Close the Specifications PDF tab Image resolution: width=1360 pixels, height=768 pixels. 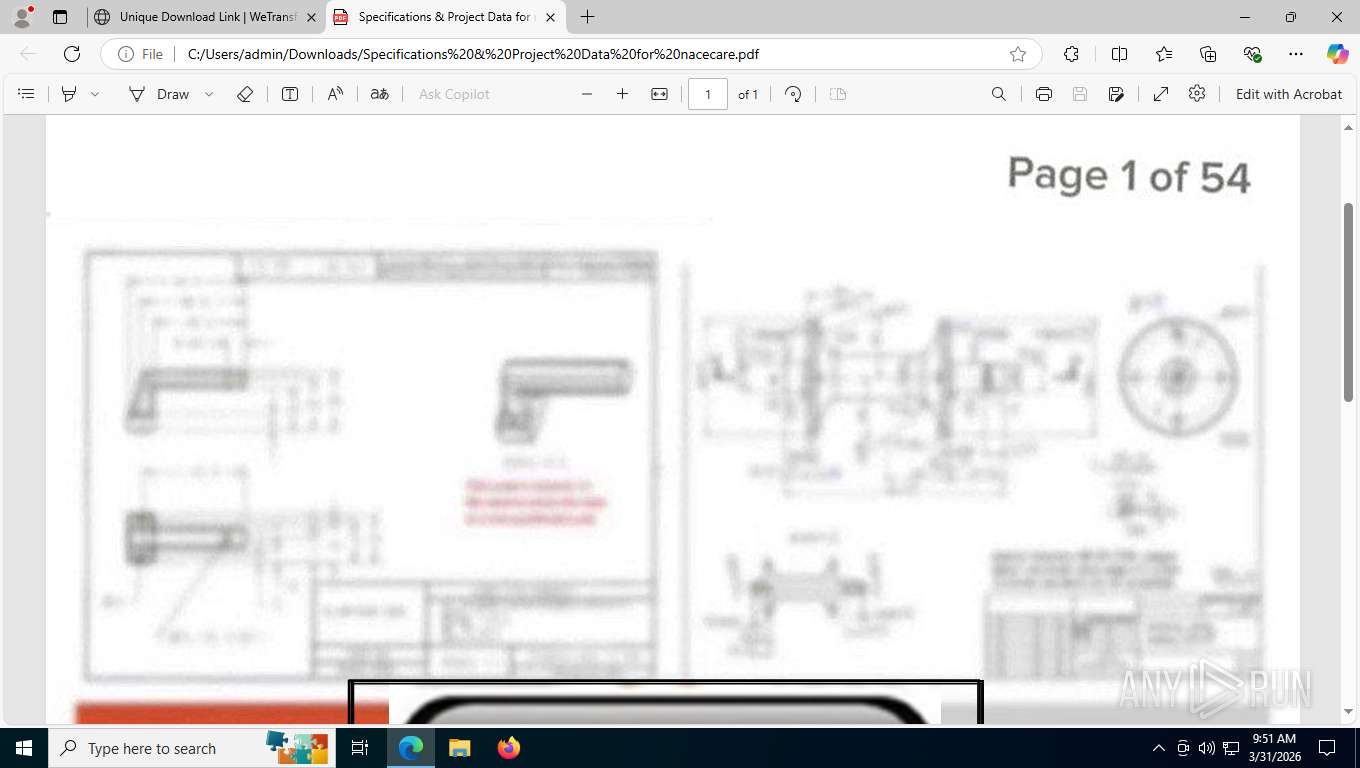tap(550, 17)
